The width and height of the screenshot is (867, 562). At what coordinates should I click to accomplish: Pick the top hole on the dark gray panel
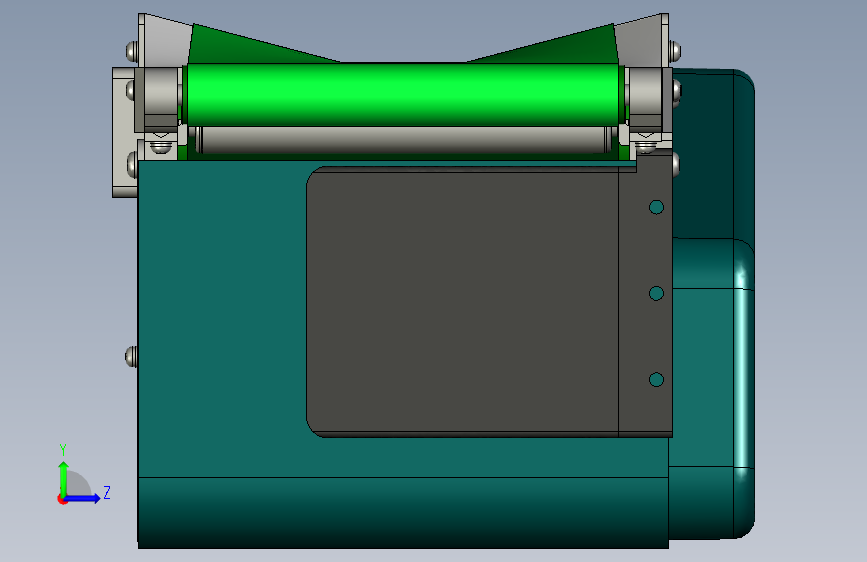point(656,207)
